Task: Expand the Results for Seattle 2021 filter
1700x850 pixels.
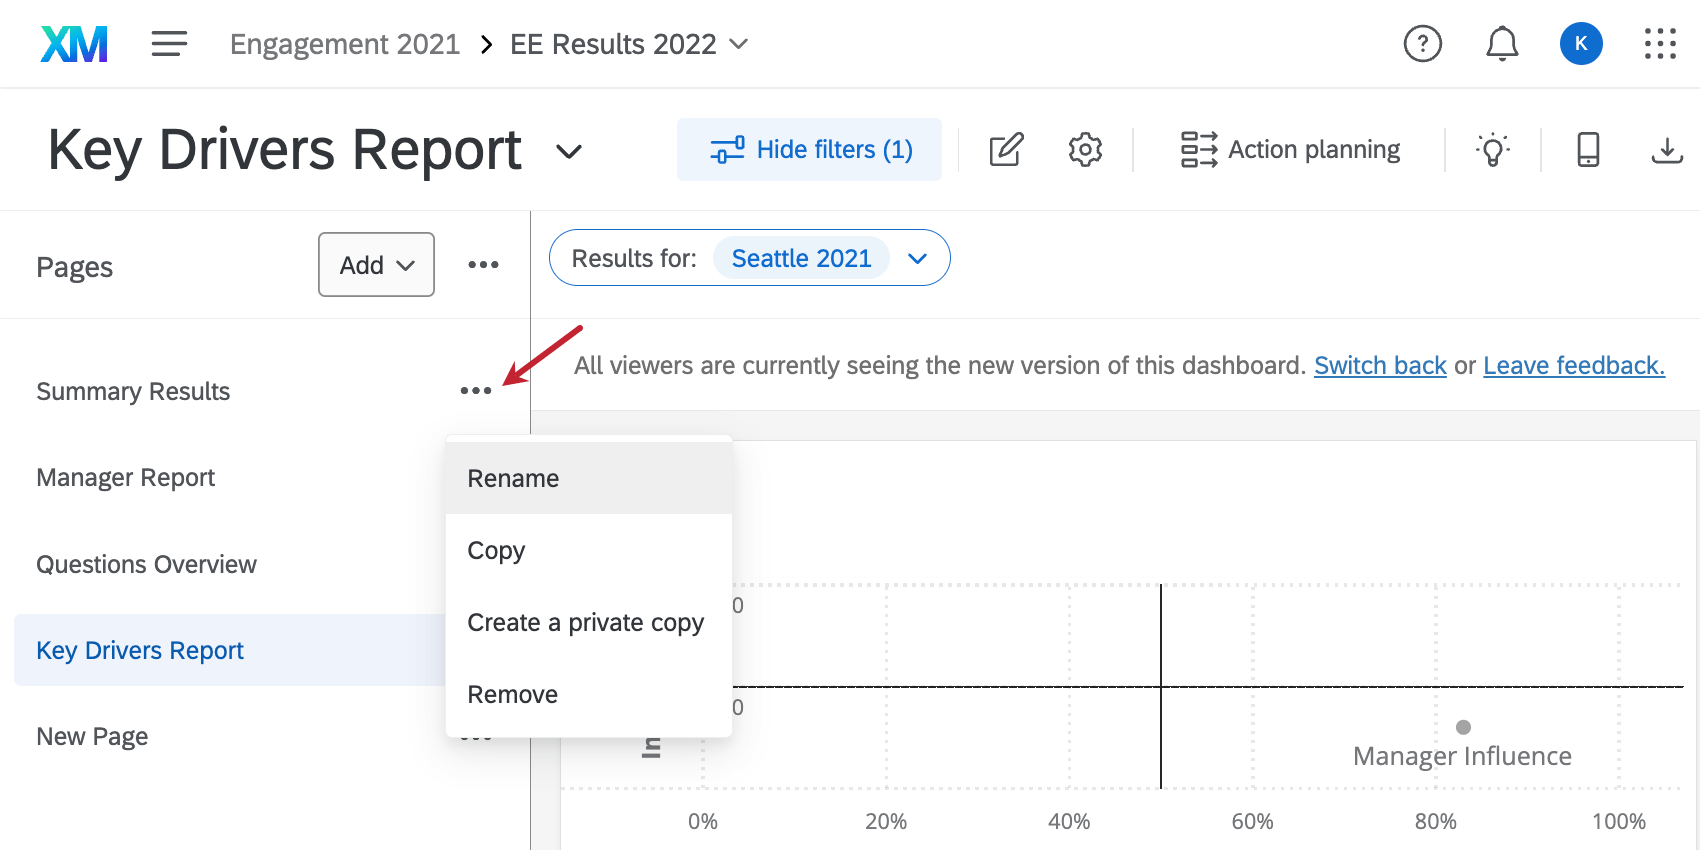Action: pyautogui.click(x=917, y=259)
